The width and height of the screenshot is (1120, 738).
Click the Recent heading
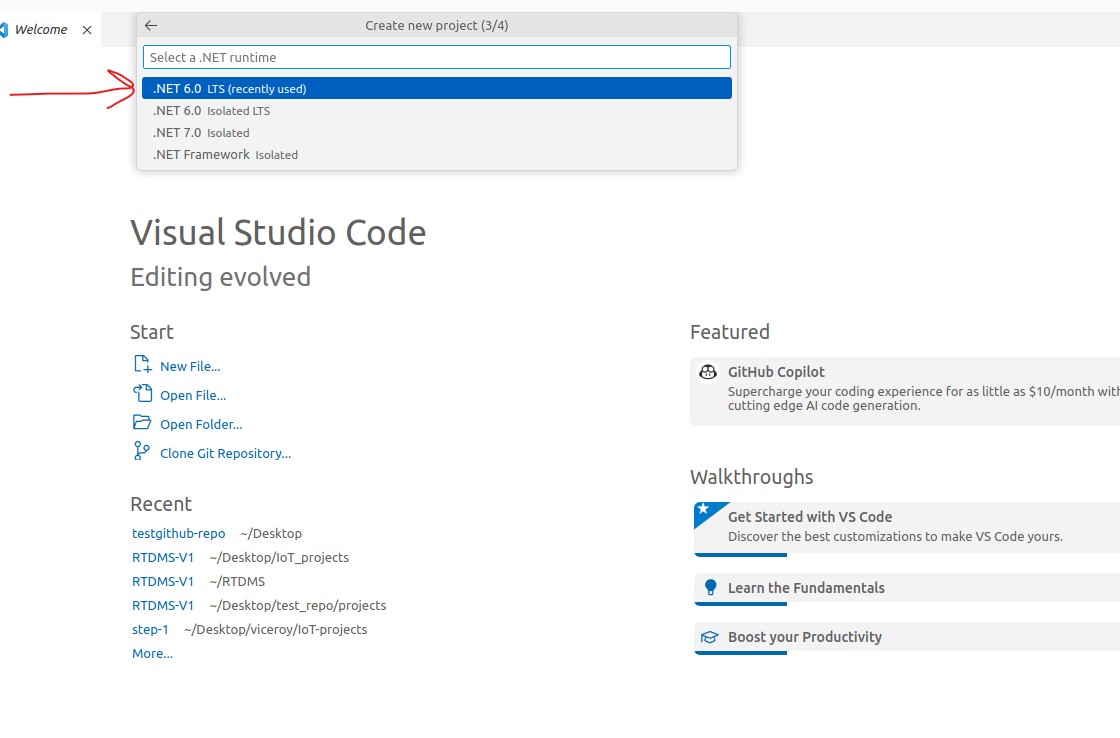[161, 504]
